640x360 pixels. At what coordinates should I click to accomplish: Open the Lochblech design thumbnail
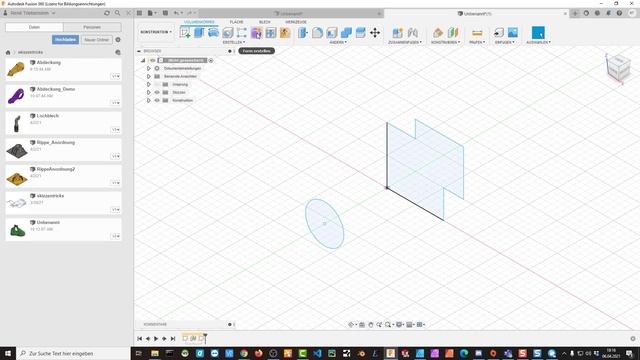pos(17,123)
